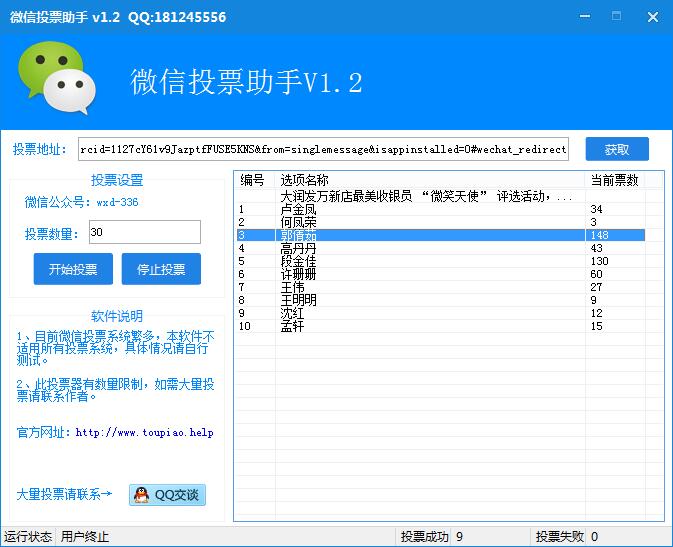Select candidate 何凤荣 row

pos(298,222)
